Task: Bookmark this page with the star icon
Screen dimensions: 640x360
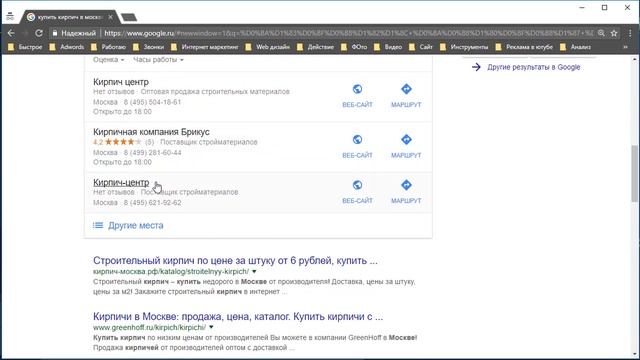Action: pyautogui.click(x=614, y=33)
